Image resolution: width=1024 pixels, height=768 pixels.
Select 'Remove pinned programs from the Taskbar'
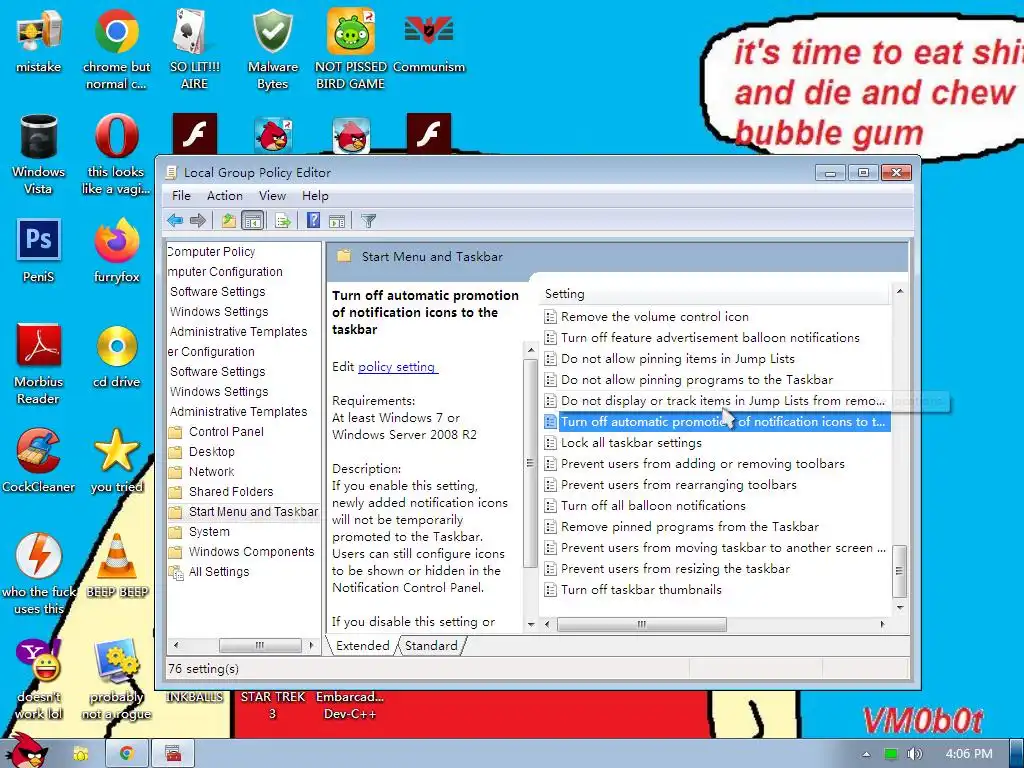coord(690,526)
